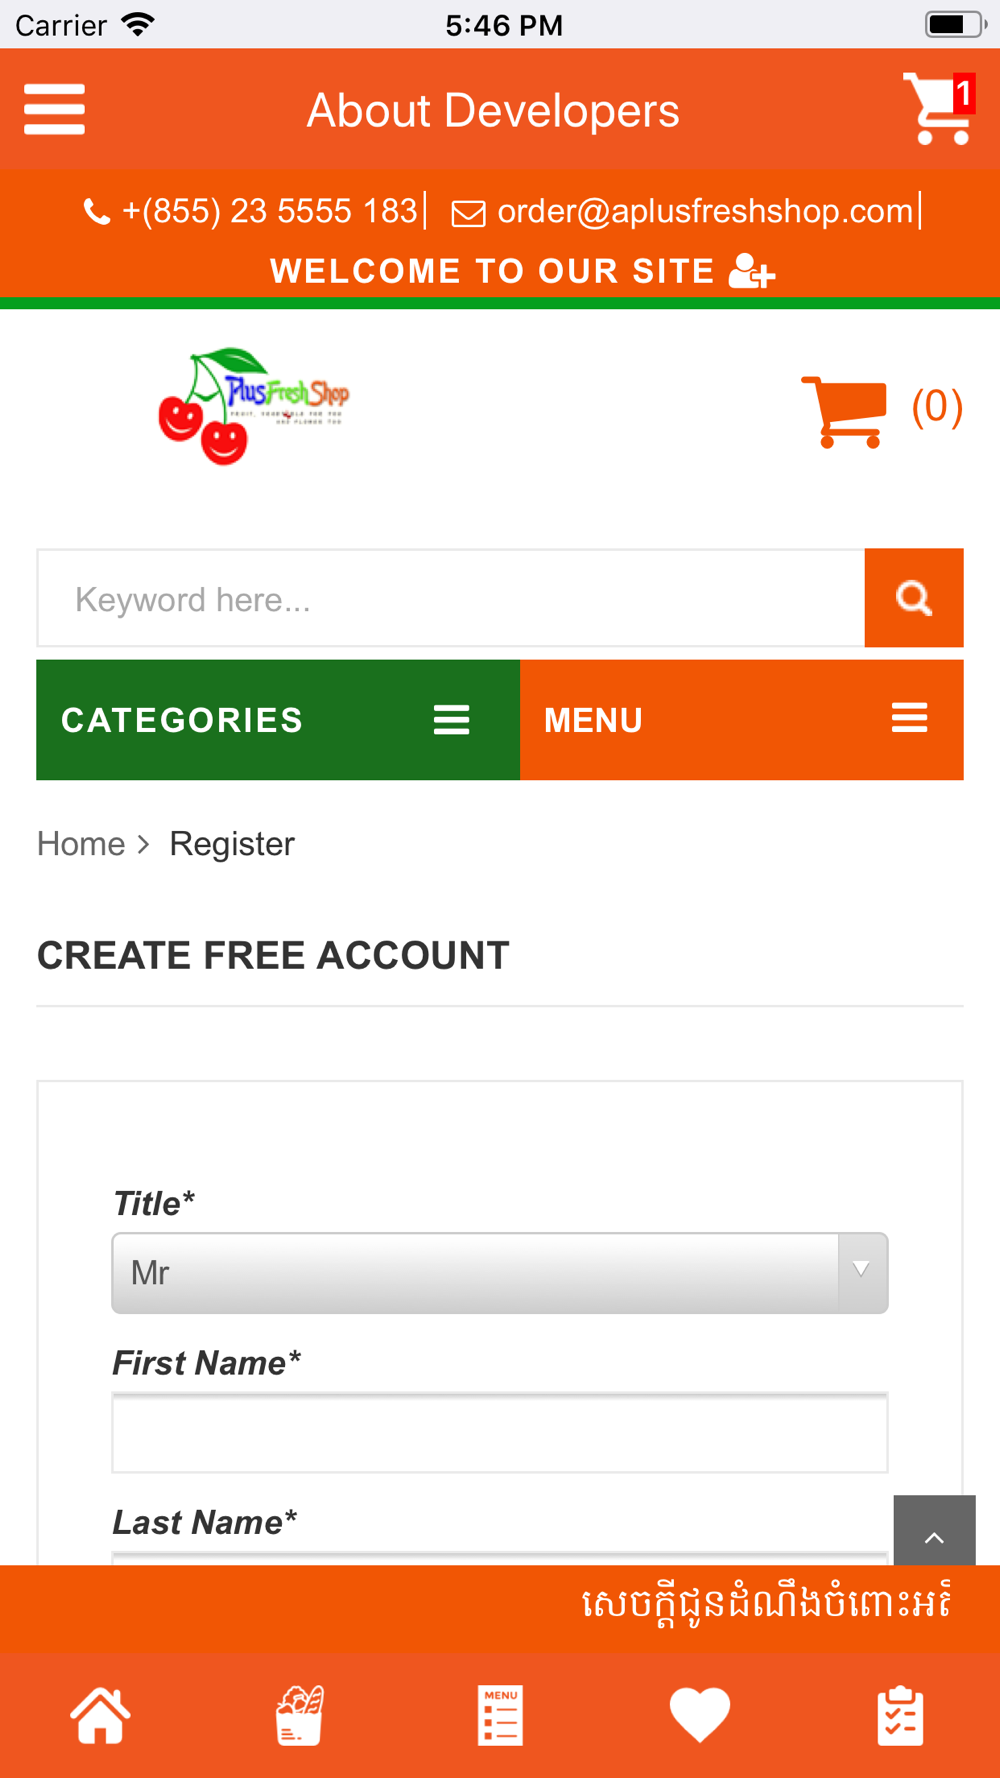This screenshot has width=1000, height=1778.
Task: Open the clipboard checklist tab
Action: click(x=900, y=1715)
